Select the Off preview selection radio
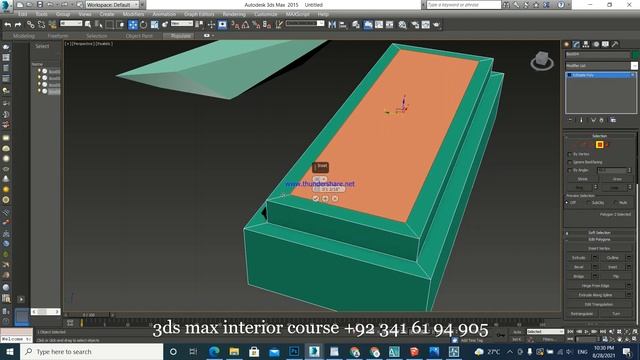Image resolution: width=640 pixels, height=360 pixels. tap(567, 202)
